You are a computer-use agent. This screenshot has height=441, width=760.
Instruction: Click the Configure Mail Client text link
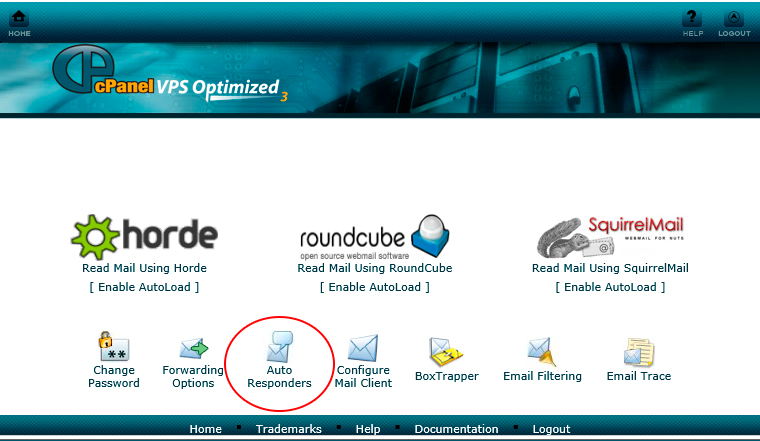click(363, 377)
